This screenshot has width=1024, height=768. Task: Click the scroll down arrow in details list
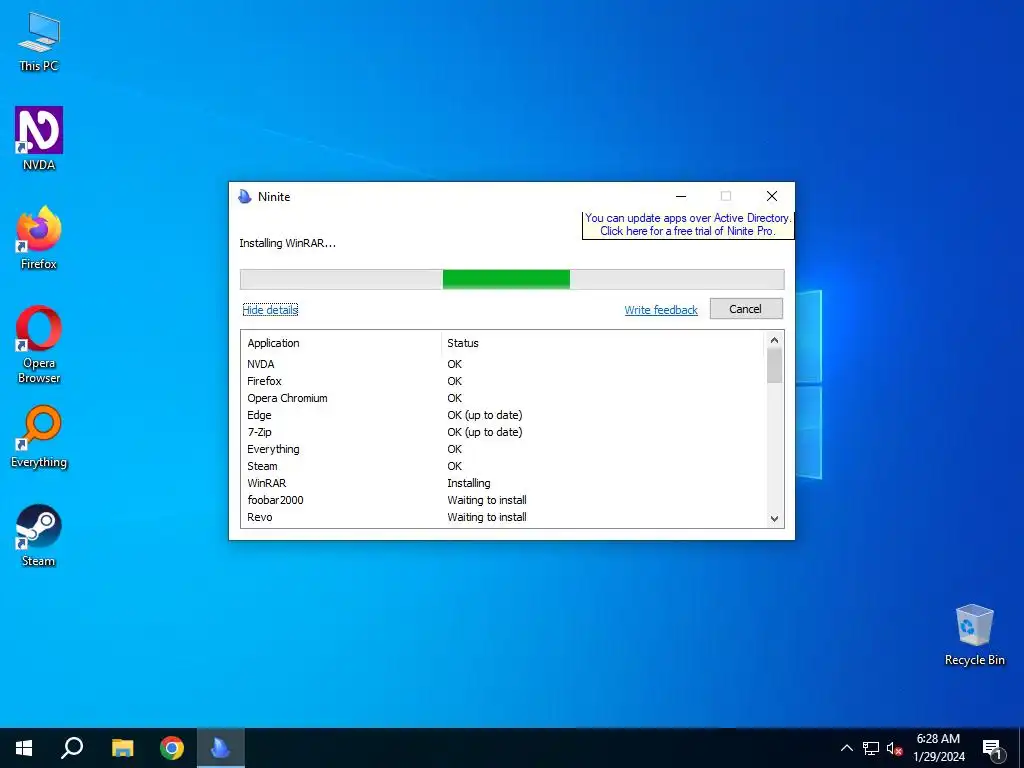click(x=775, y=519)
